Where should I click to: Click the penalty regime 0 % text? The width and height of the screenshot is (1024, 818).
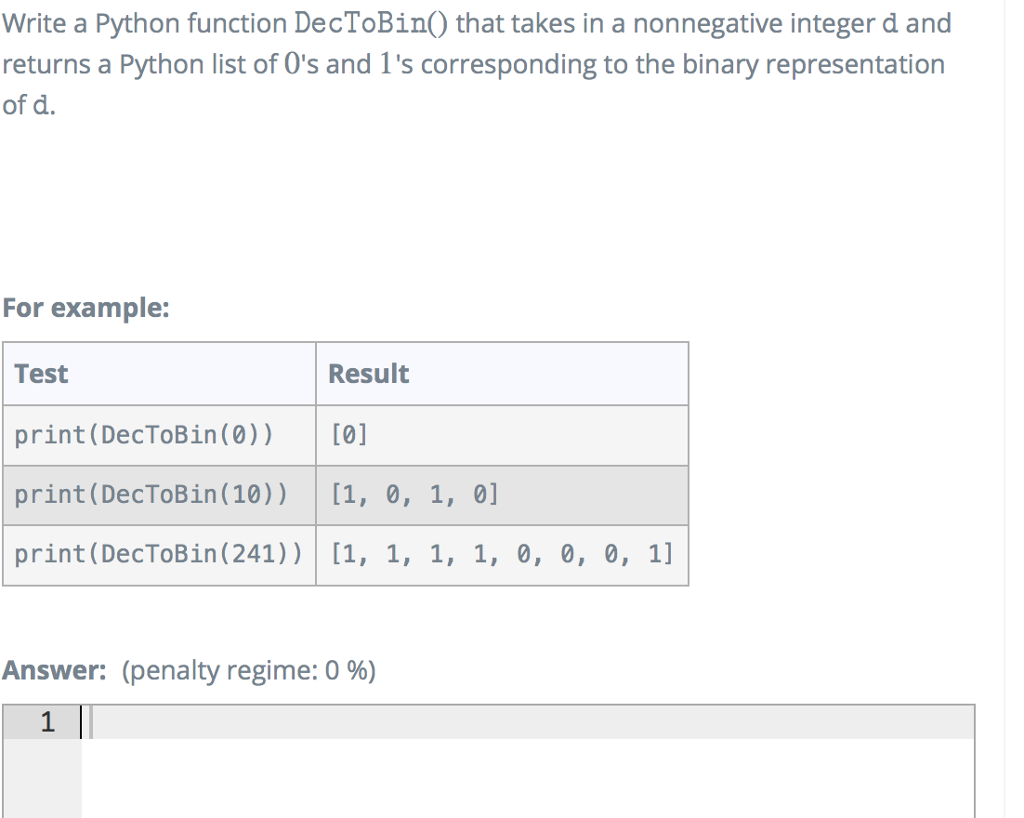click(x=247, y=671)
